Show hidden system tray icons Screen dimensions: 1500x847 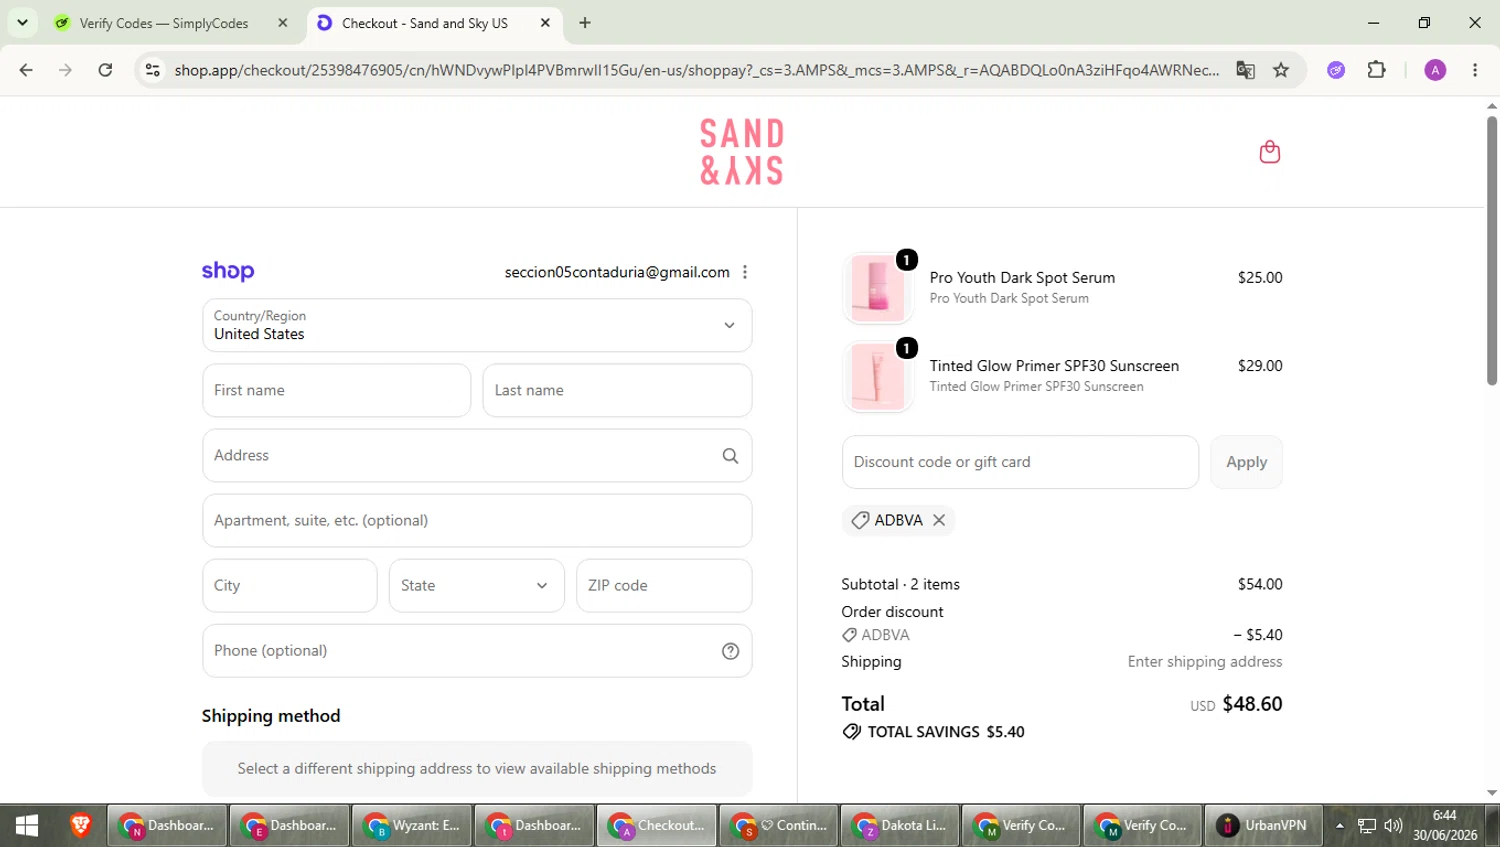click(x=1340, y=826)
